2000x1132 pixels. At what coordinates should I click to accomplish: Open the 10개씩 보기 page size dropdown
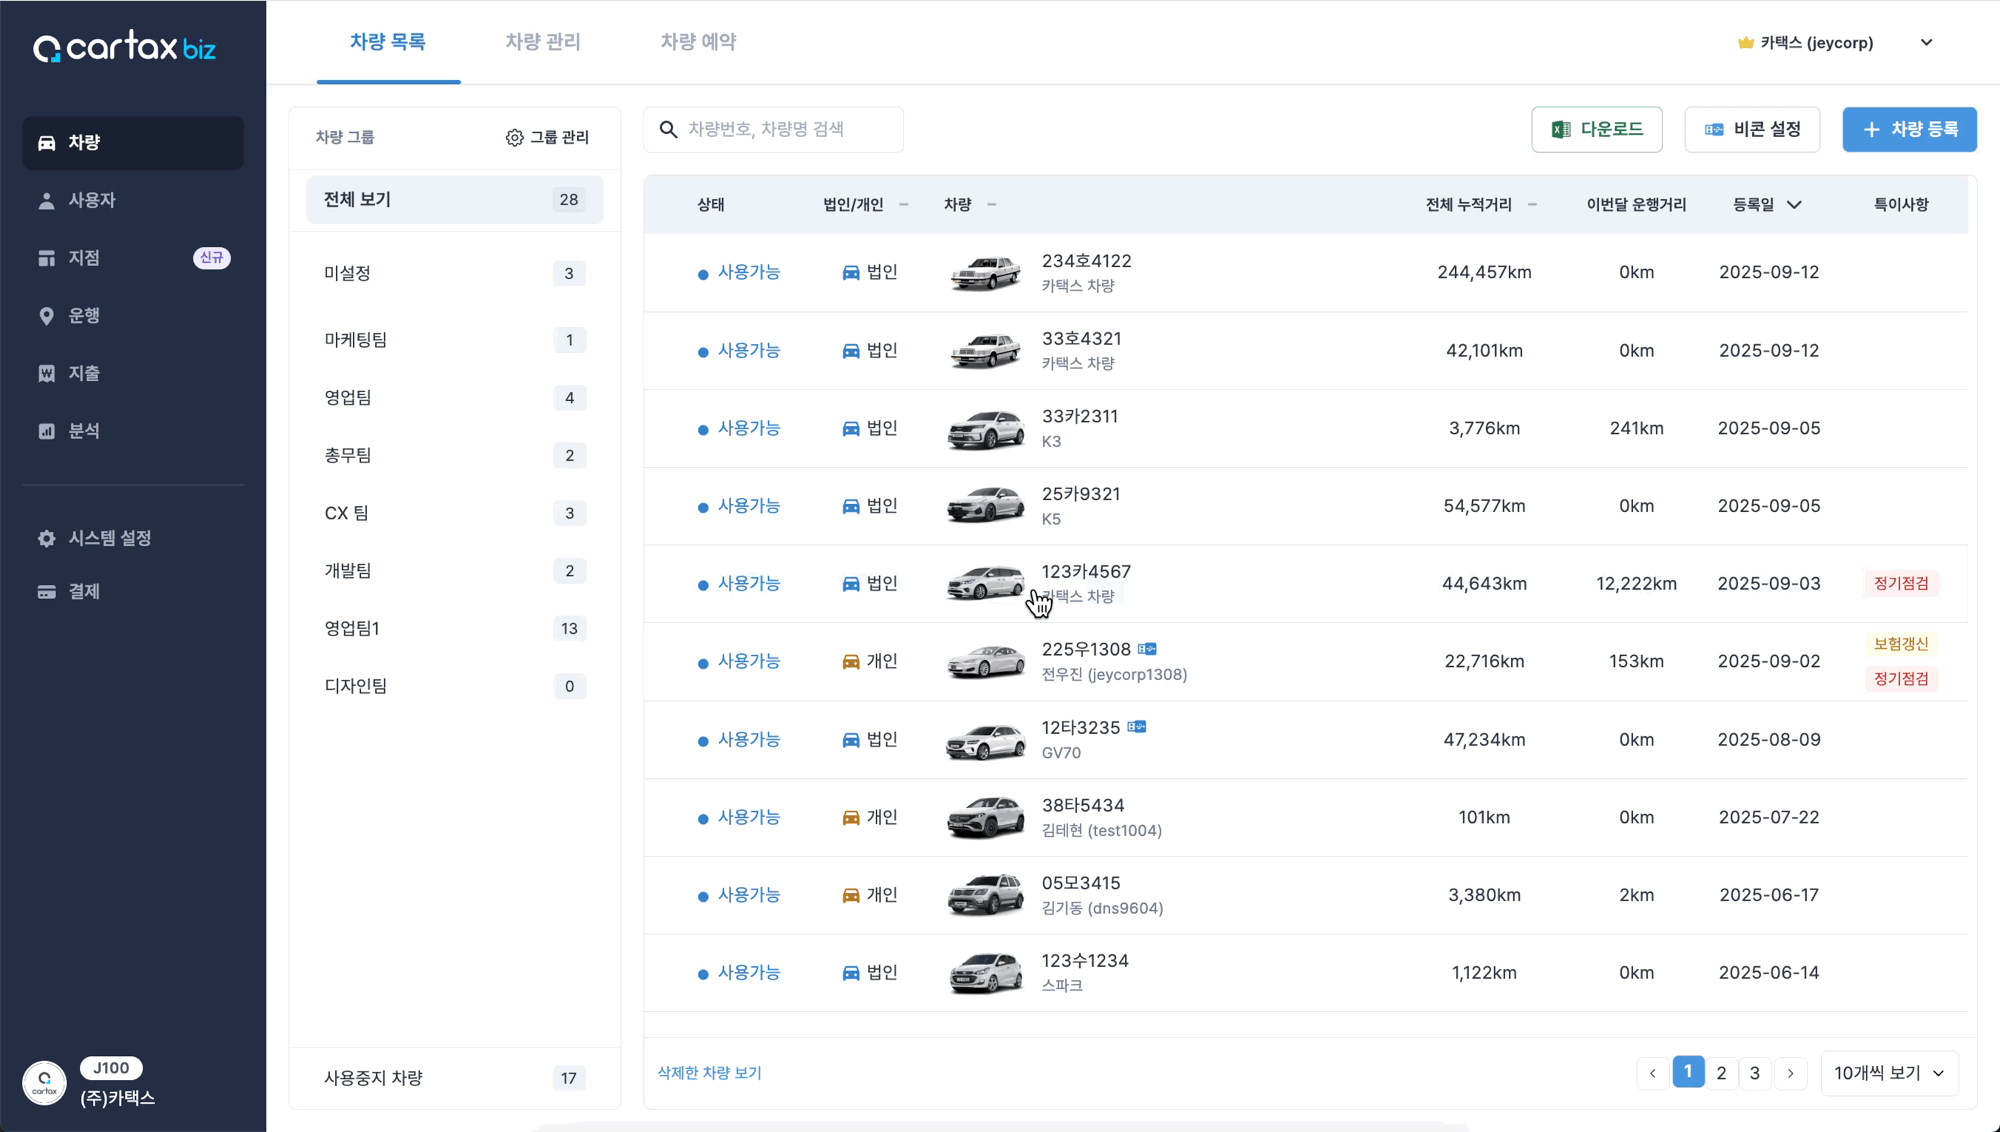[1889, 1073]
